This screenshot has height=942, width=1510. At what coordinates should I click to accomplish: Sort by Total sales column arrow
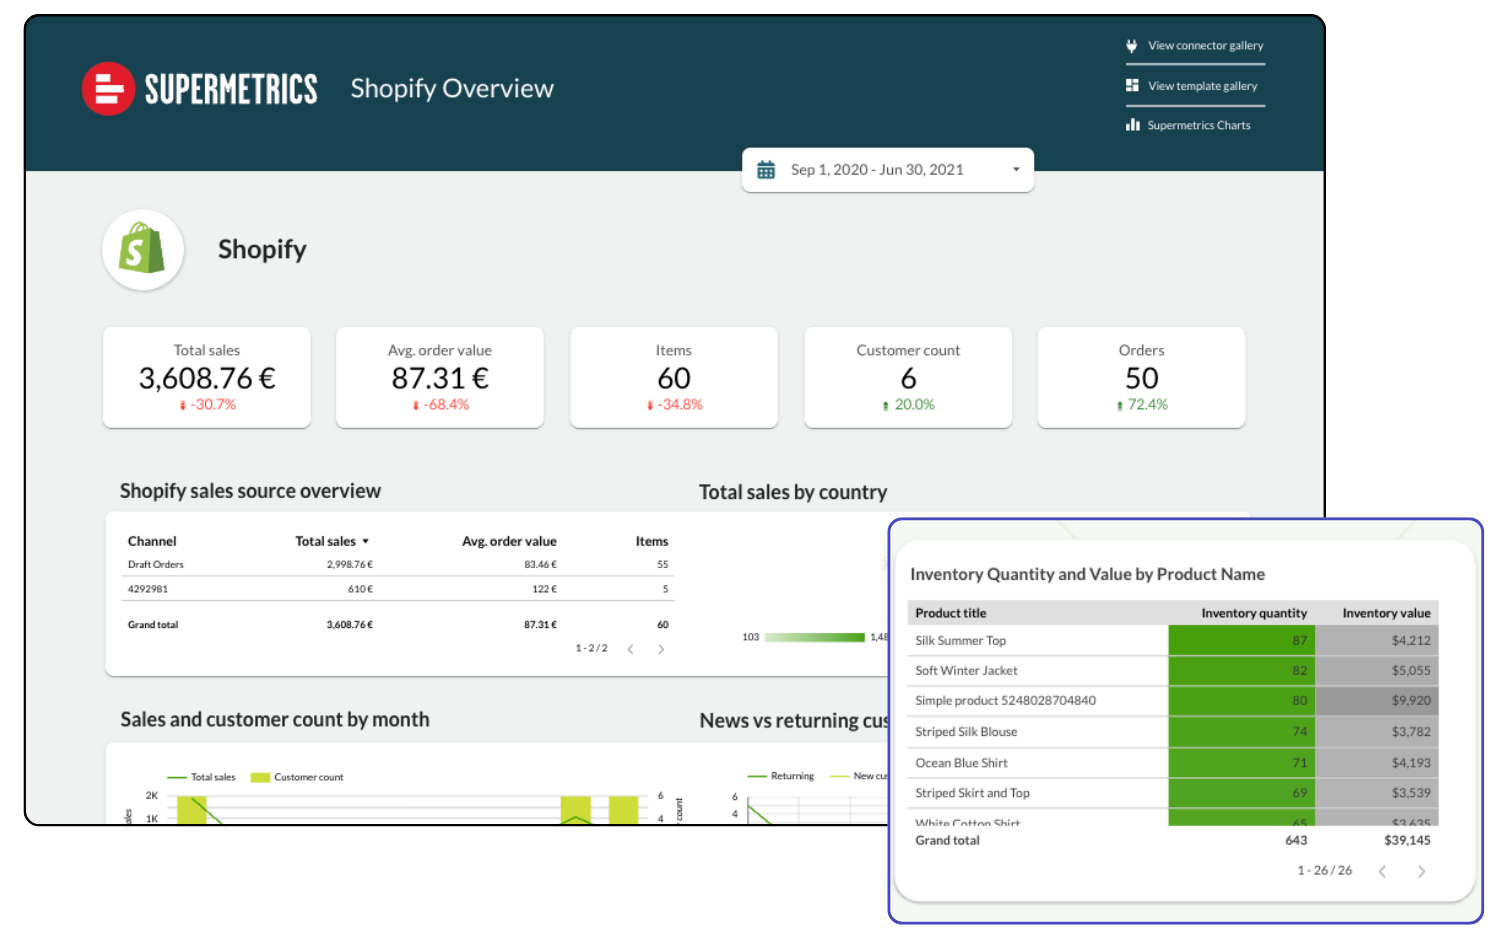(366, 541)
